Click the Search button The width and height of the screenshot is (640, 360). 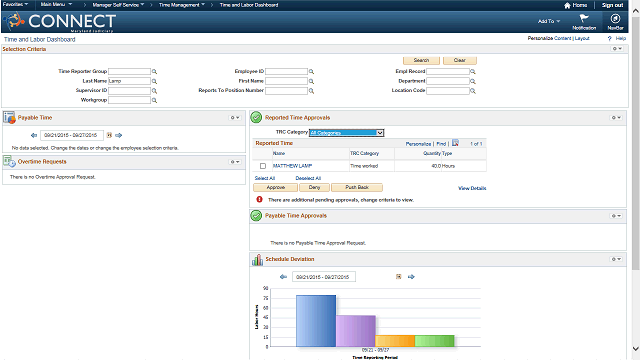[x=421, y=60]
